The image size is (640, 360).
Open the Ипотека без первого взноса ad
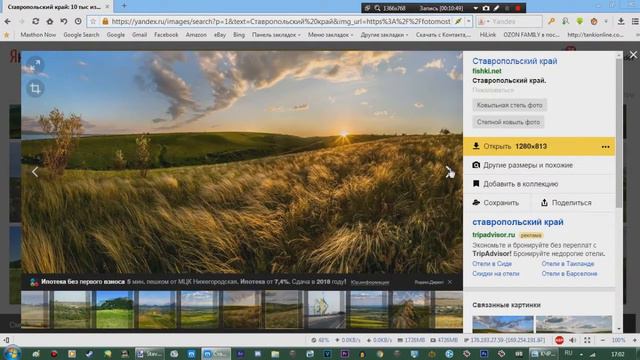tap(83, 282)
